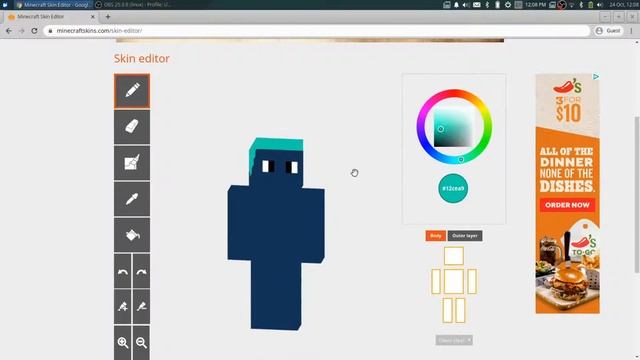The width and height of the screenshot is (640, 360).
Task: View the site security lock icon
Action: [50, 31]
